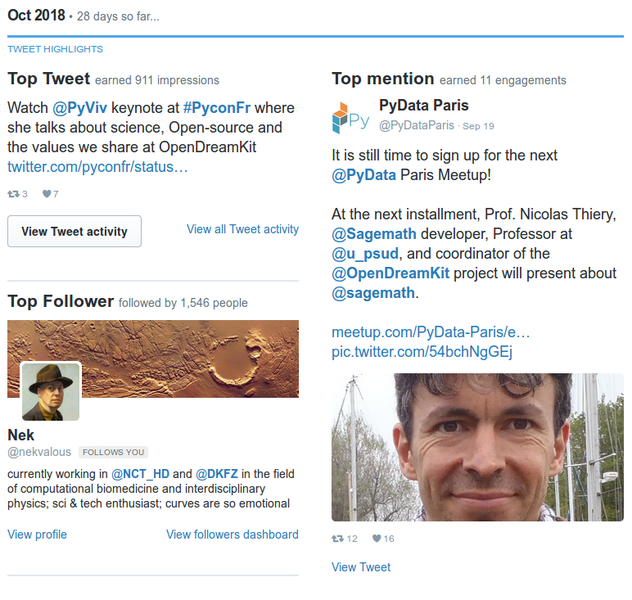View the portrait photo attached to the mention
Image resolution: width=632 pixels, height=600 pixels.
478,447
